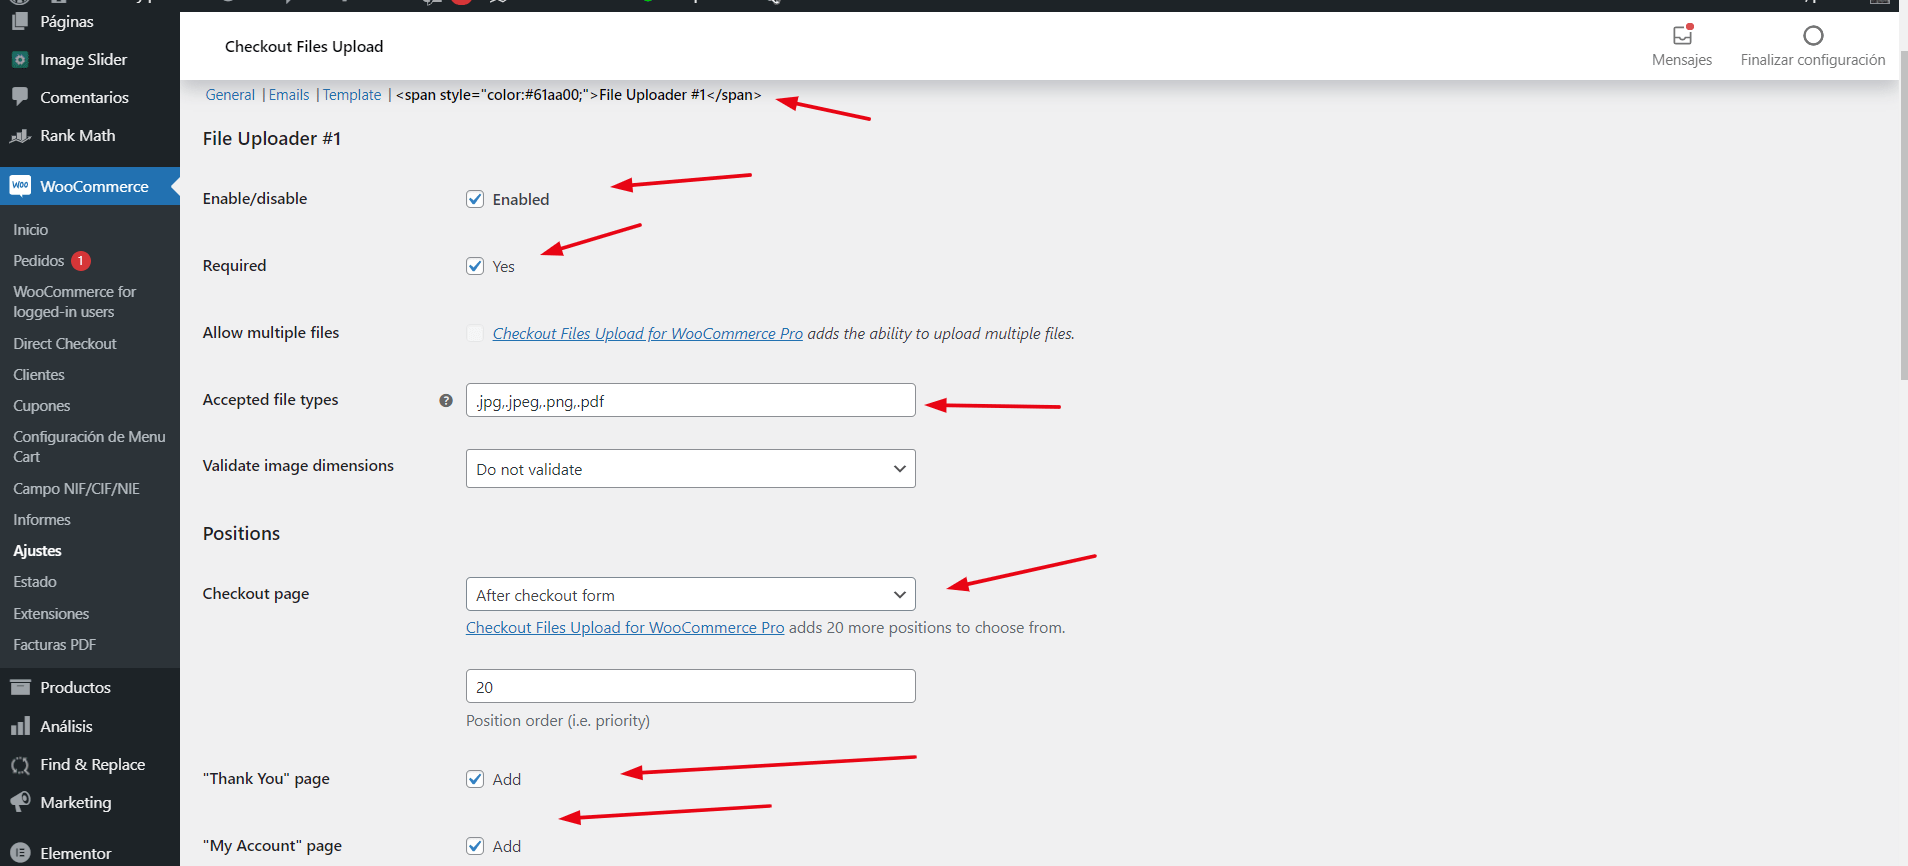Viewport: 1908px width, 866px height.
Task: Open Configuración de Menu Cart
Action: click(x=90, y=446)
